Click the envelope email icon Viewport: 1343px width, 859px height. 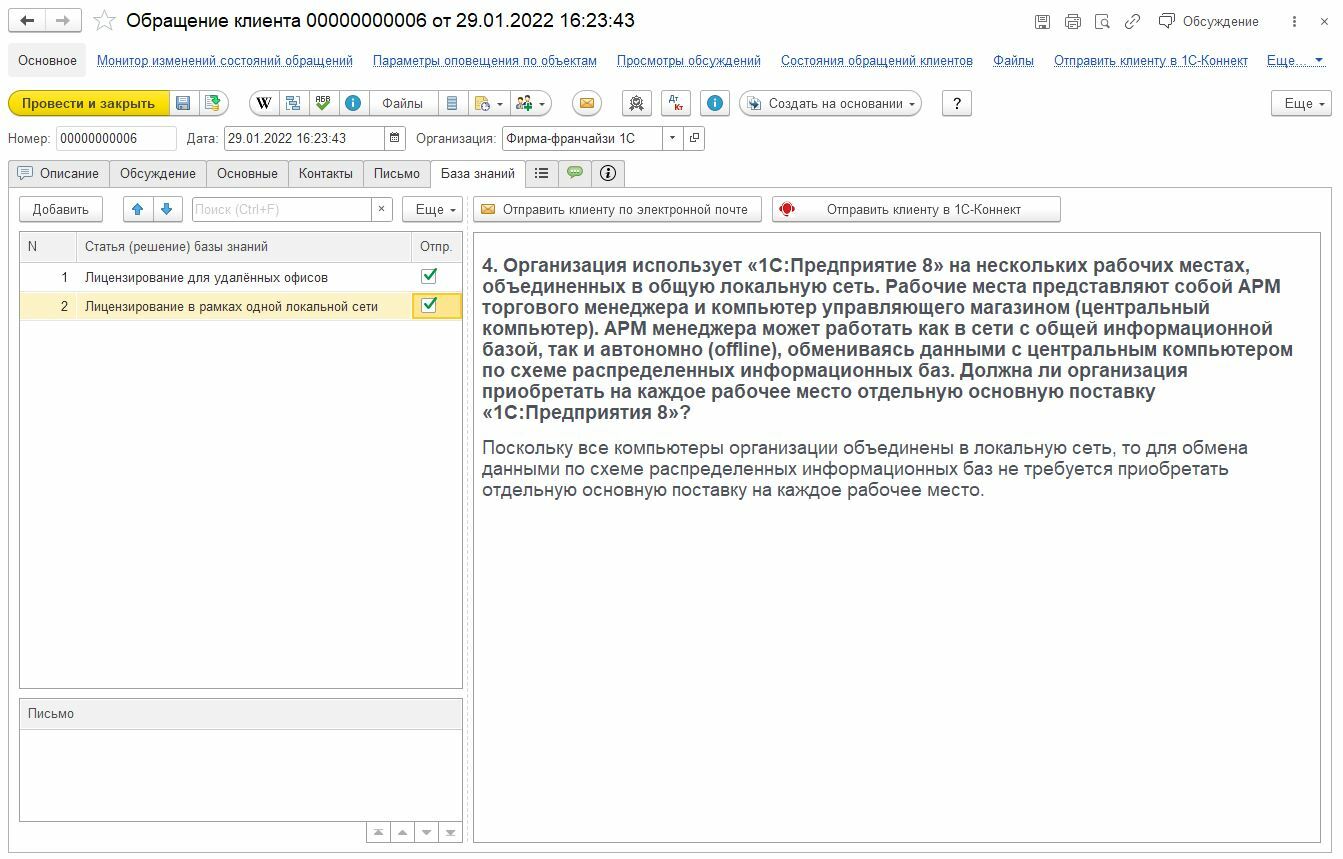[587, 103]
